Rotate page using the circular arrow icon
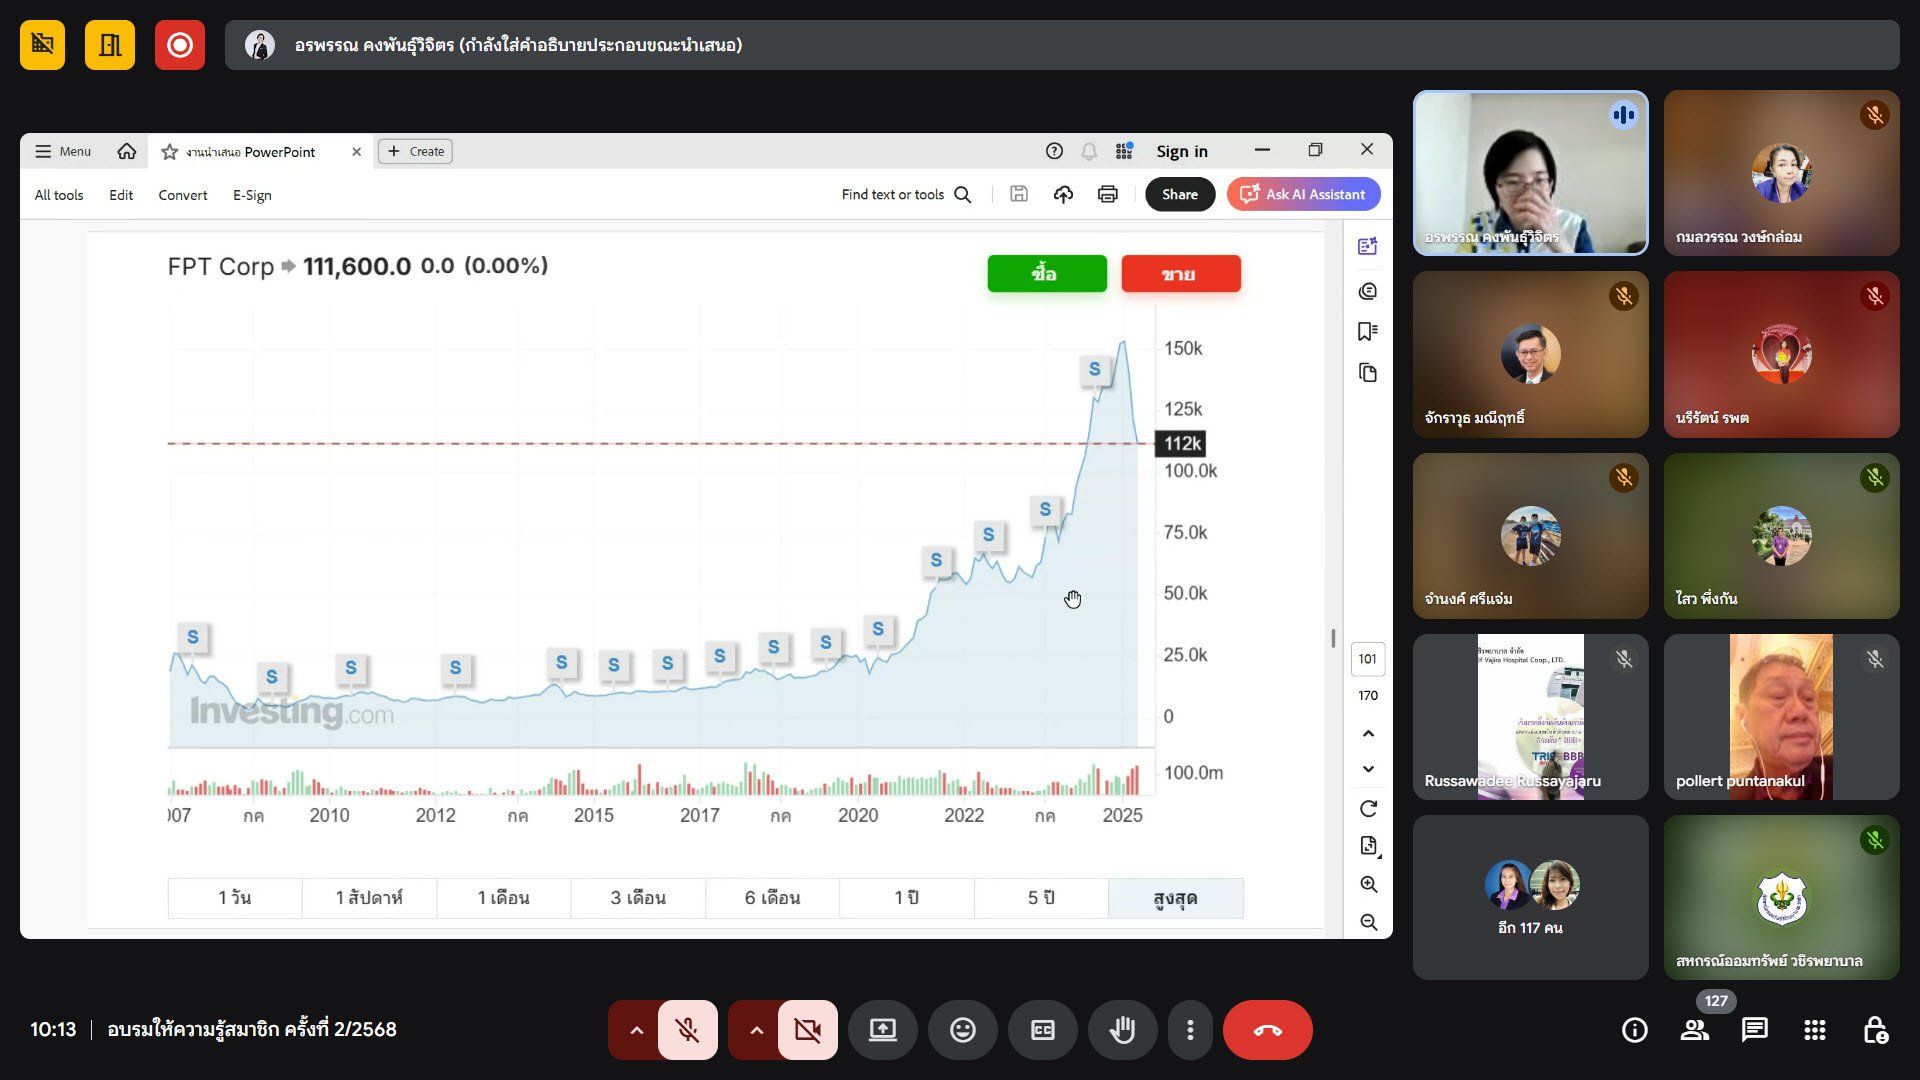Viewport: 1920px width, 1080px height. [1368, 808]
